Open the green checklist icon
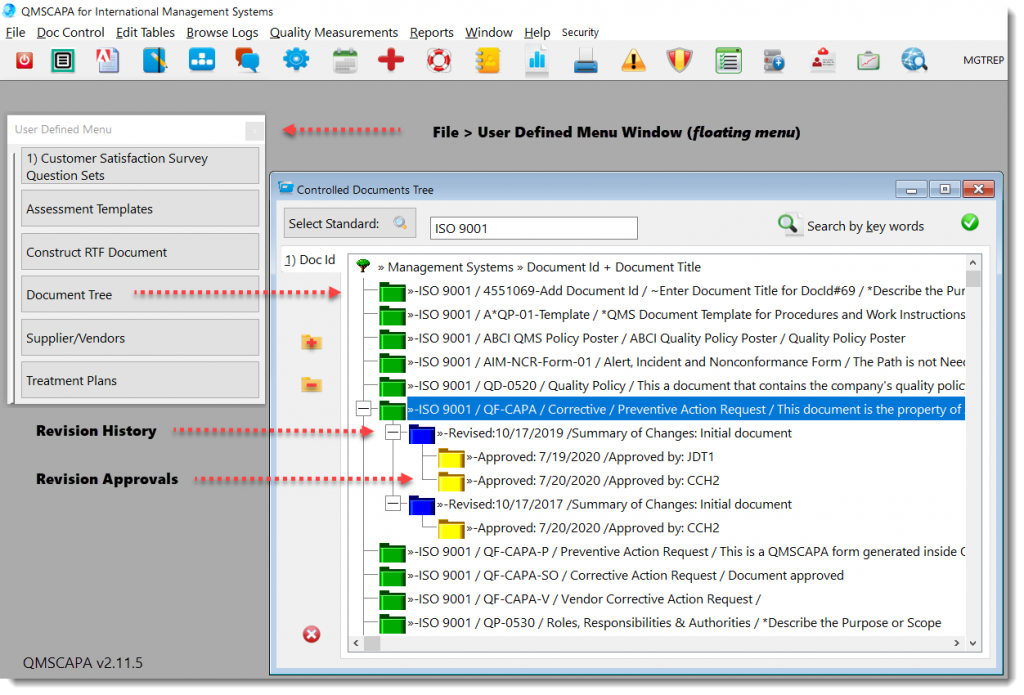This screenshot has height=695, width=1024. tap(728, 61)
